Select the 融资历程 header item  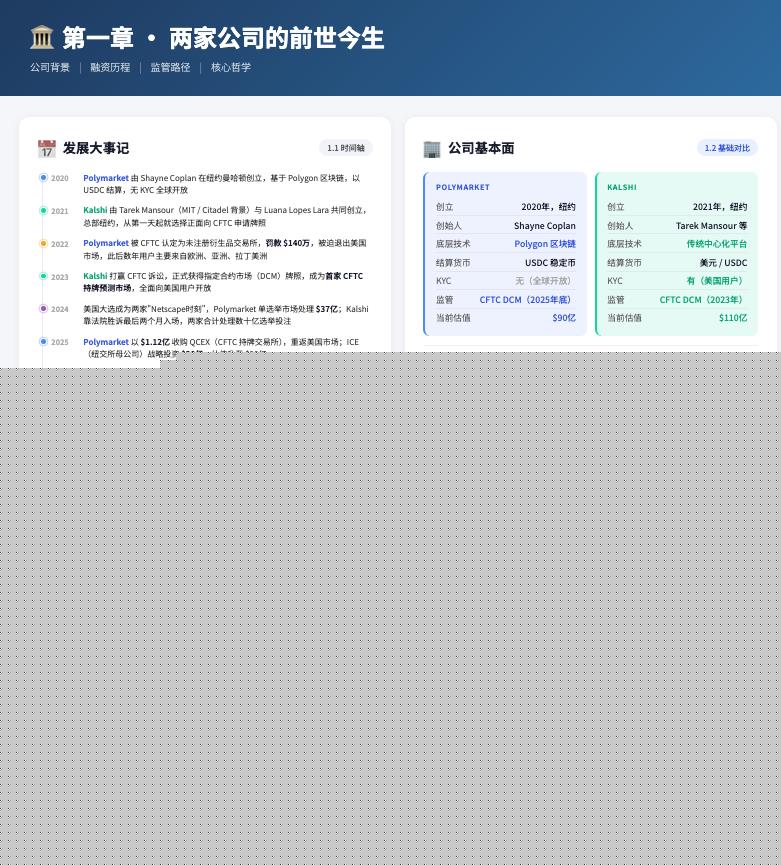click(110, 67)
